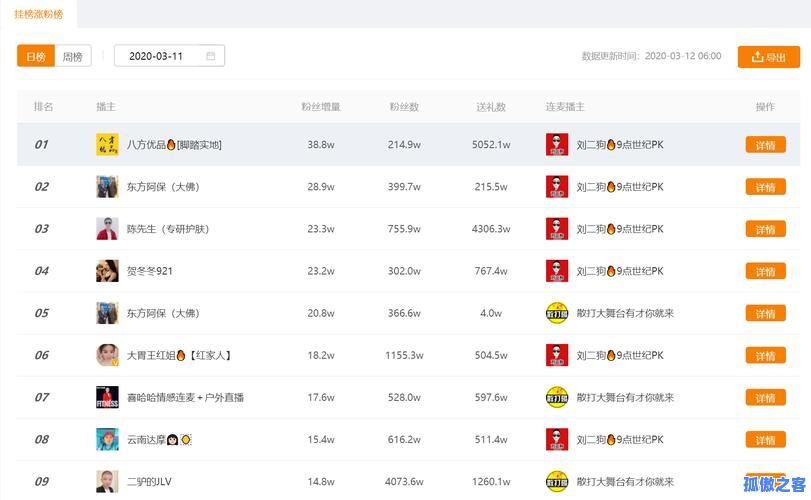Viewport: 811px width, 500px height.
Task: Click 刘二狗 red avatar in rank 04 row
Action: click(557, 271)
